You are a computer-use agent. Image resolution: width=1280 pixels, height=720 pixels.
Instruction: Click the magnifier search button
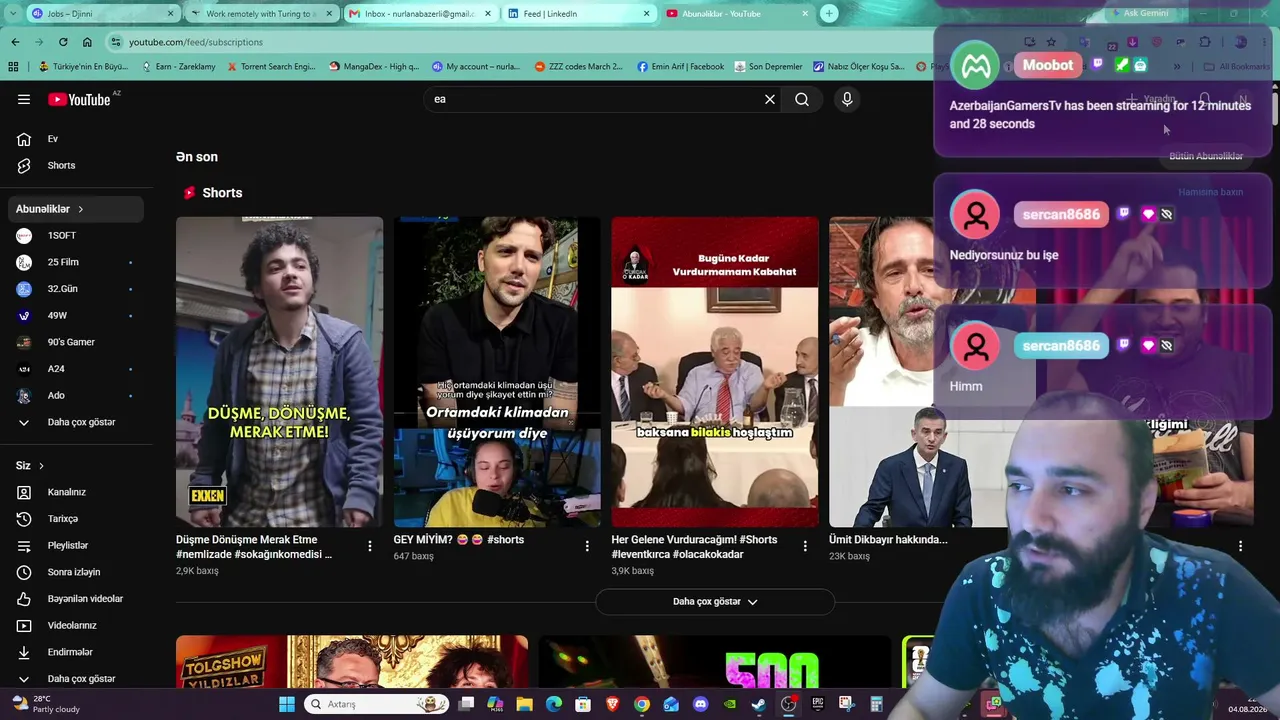click(x=802, y=99)
